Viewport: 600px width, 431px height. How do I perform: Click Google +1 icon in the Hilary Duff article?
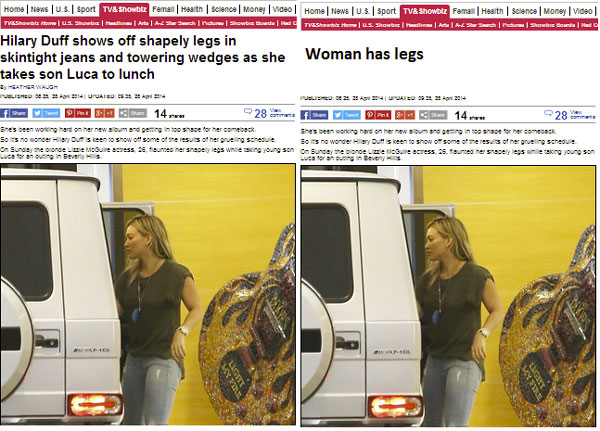click(104, 113)
